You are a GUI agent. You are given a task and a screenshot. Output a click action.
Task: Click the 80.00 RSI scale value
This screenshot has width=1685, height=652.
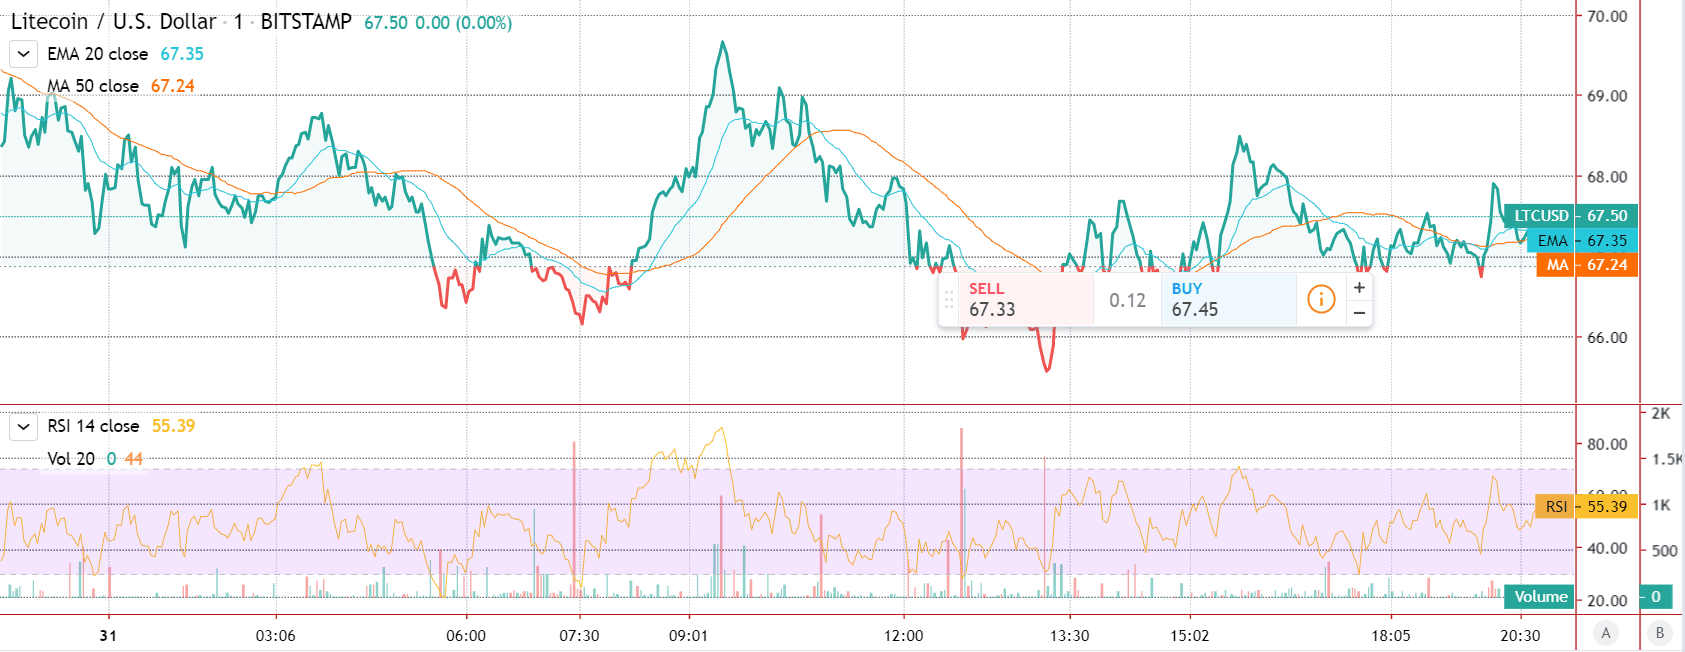1607,444
